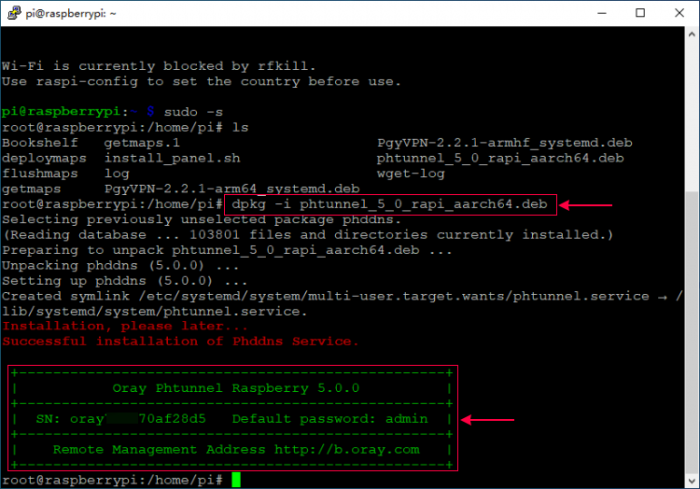Click the 'dpkg -i phtunnel_5_0_rapi_aarch64.deb' command
The height and width of the screenshot is (489, 700).
[x=389, y=204]
